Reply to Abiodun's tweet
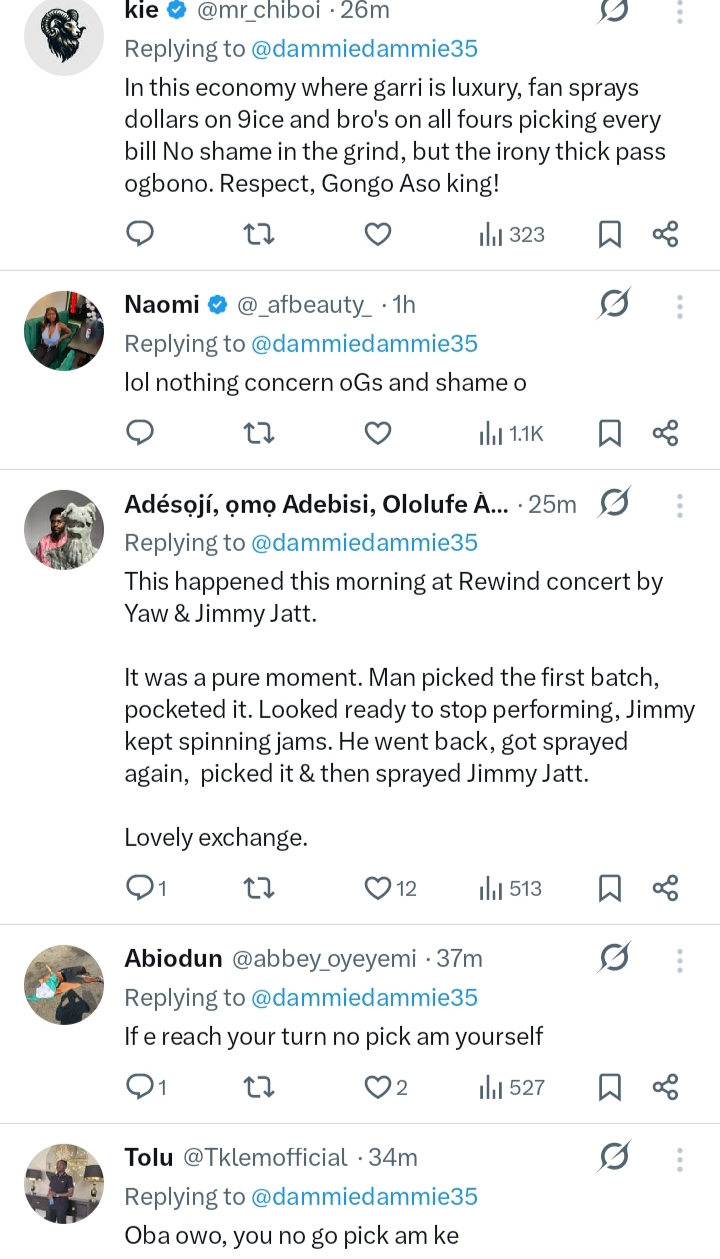The width and height of the screenshot is (720, 1259). pos(140,1087)
